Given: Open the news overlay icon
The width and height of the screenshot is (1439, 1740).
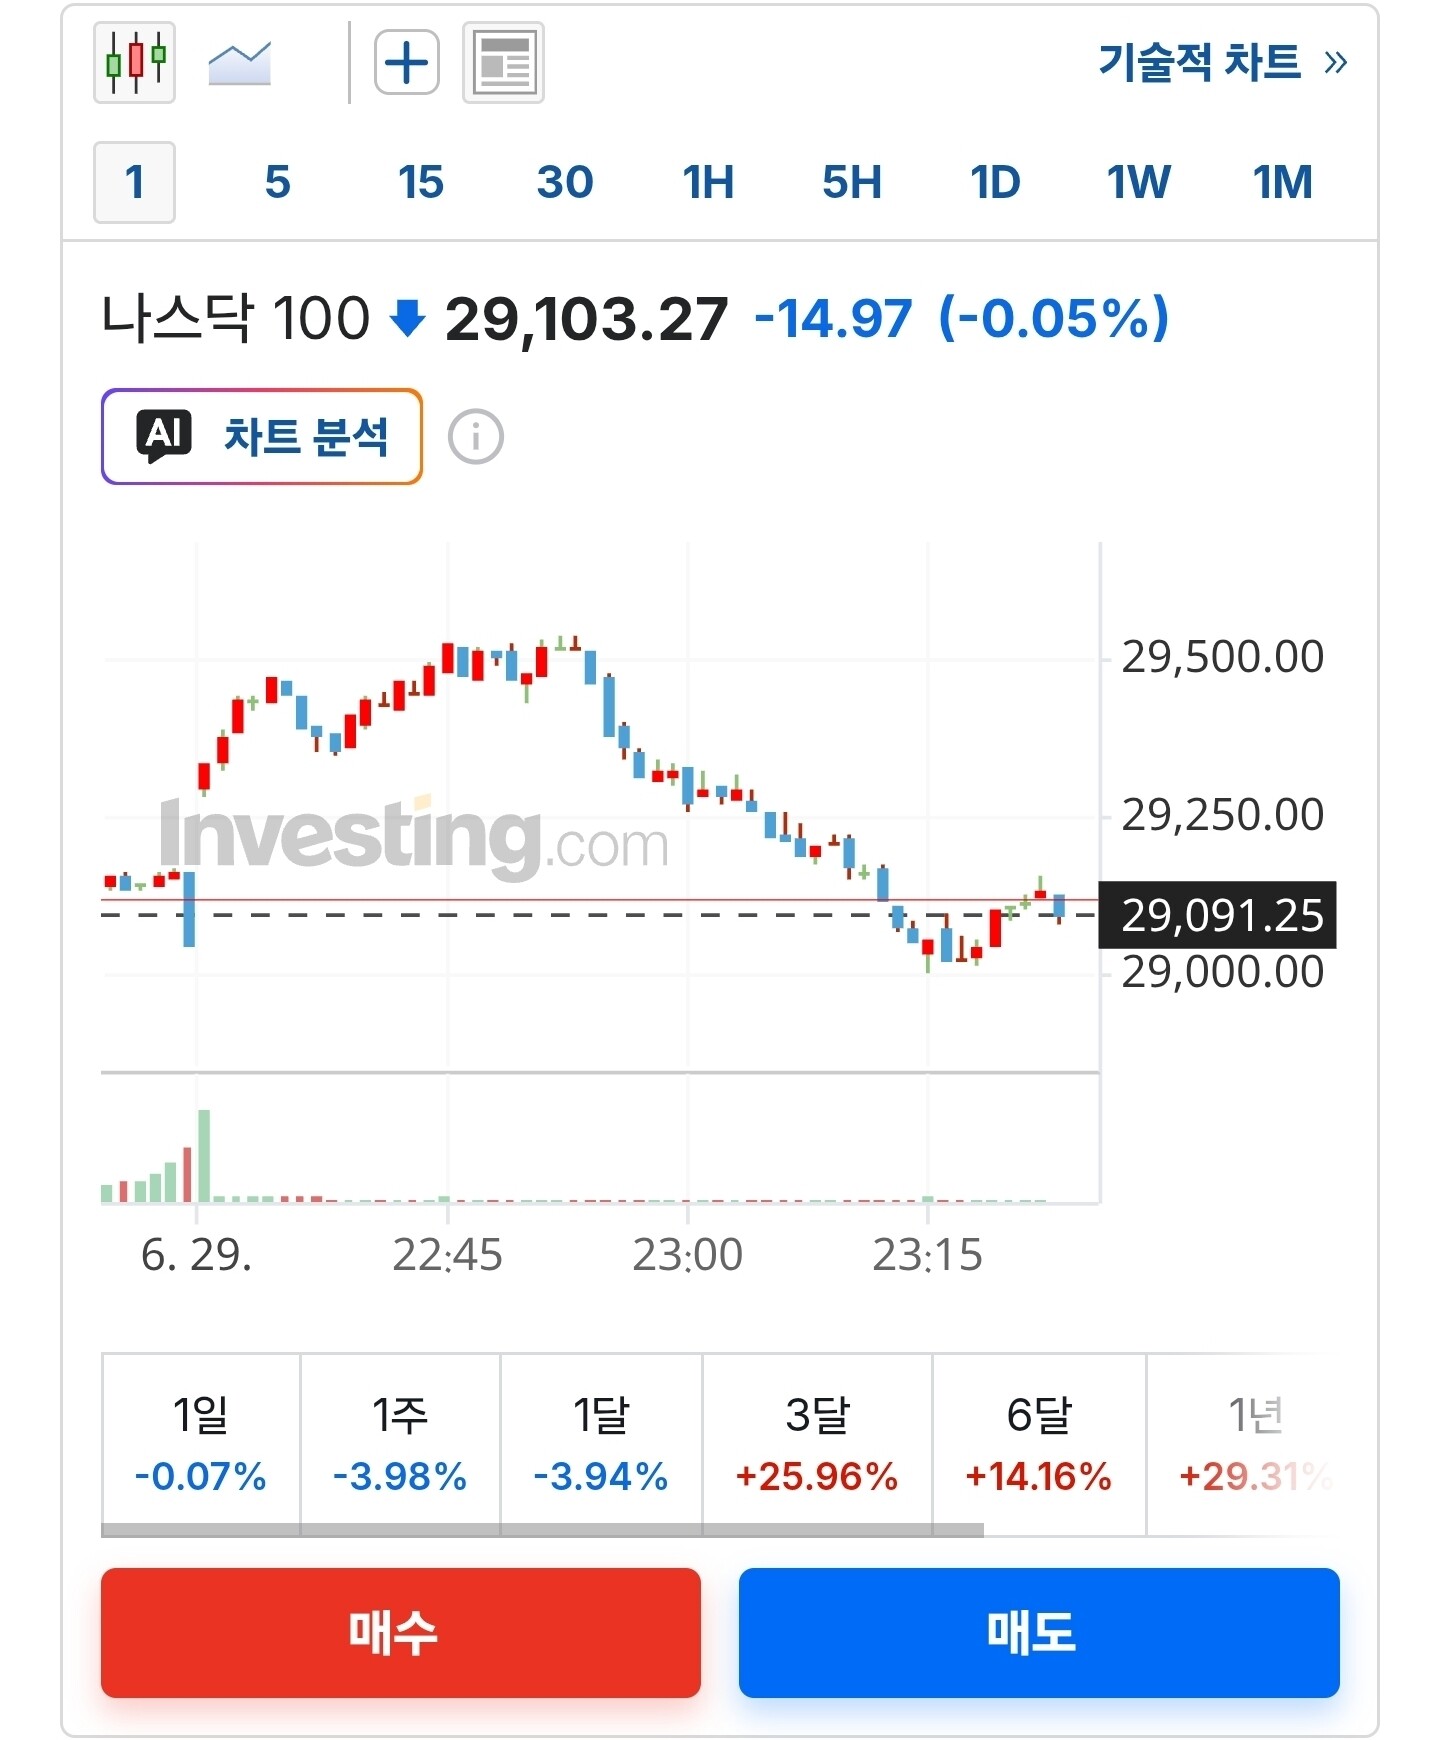Looking at the screenshot, I should (503, 62).
